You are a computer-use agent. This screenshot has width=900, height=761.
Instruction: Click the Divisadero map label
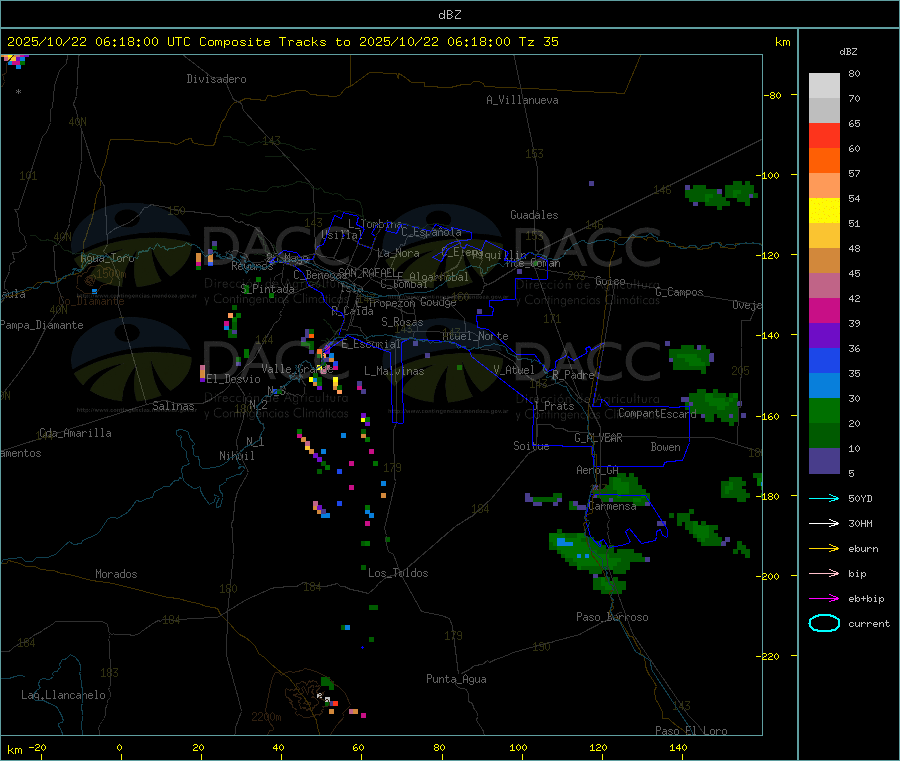pyautogui.click(x=216, y=79)
